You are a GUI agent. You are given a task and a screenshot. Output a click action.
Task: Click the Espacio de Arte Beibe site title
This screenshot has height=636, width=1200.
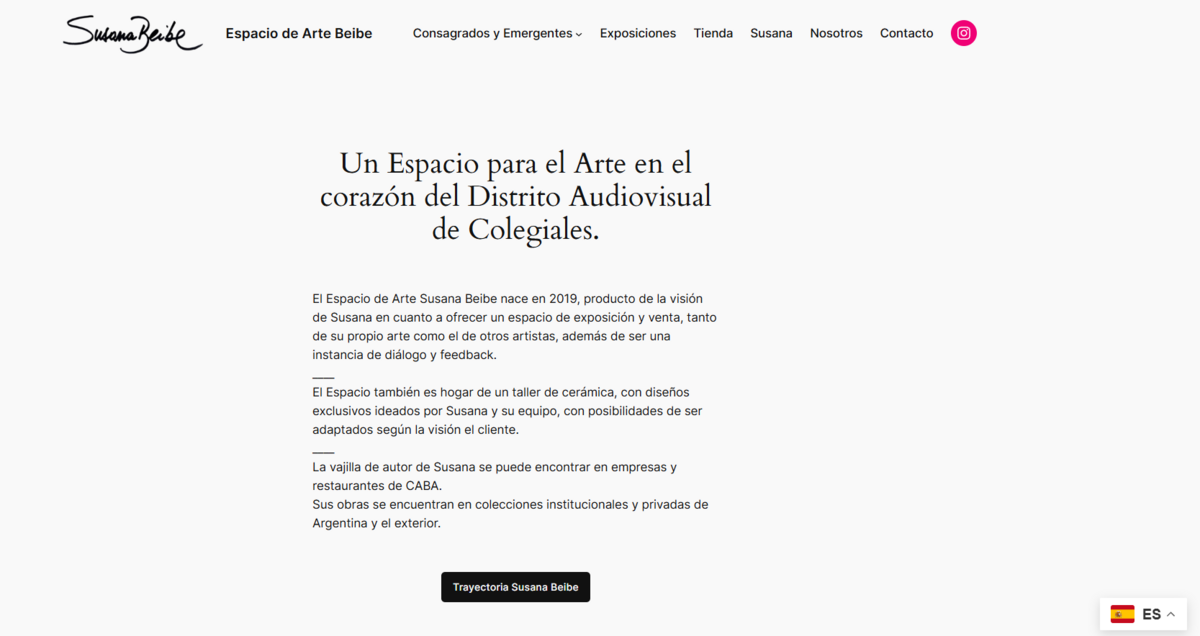[298, 33]
